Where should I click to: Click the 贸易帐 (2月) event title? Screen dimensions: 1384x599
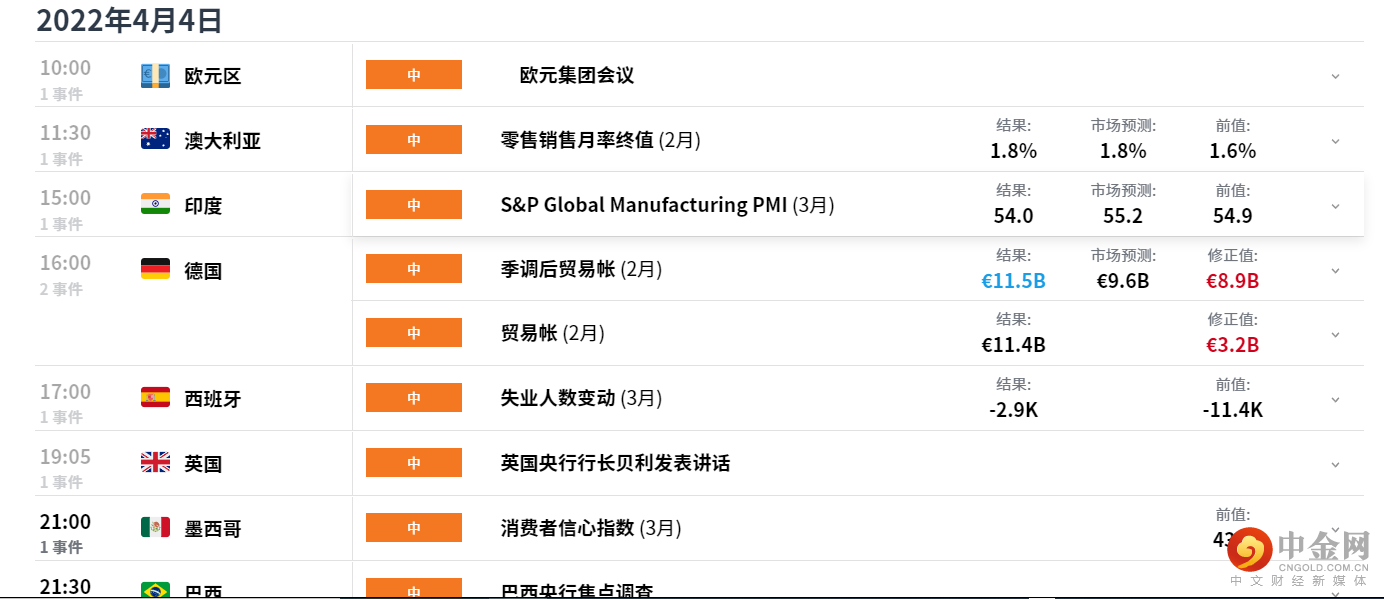click(x=552, y=333)
